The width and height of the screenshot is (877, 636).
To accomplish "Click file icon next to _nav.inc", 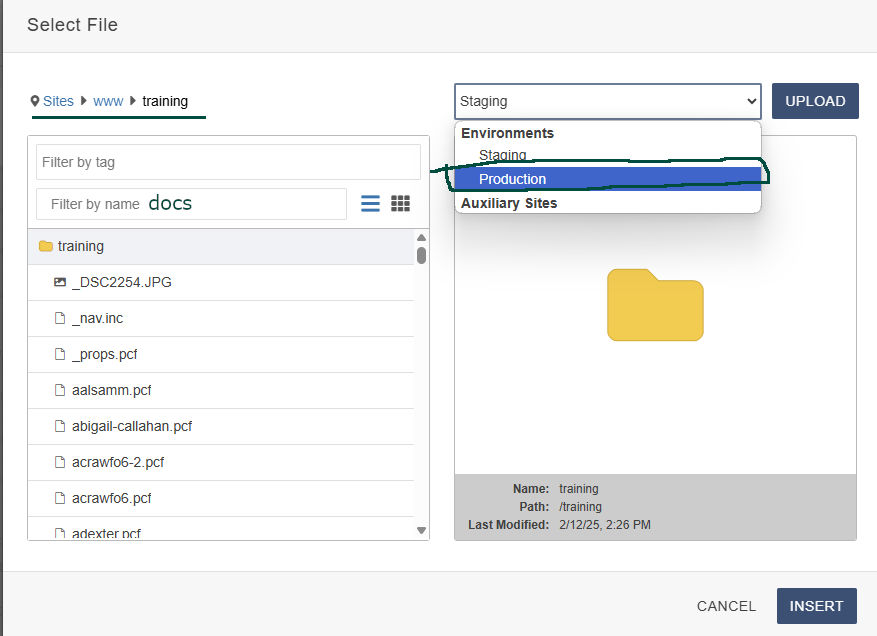I will coord(60,318).
